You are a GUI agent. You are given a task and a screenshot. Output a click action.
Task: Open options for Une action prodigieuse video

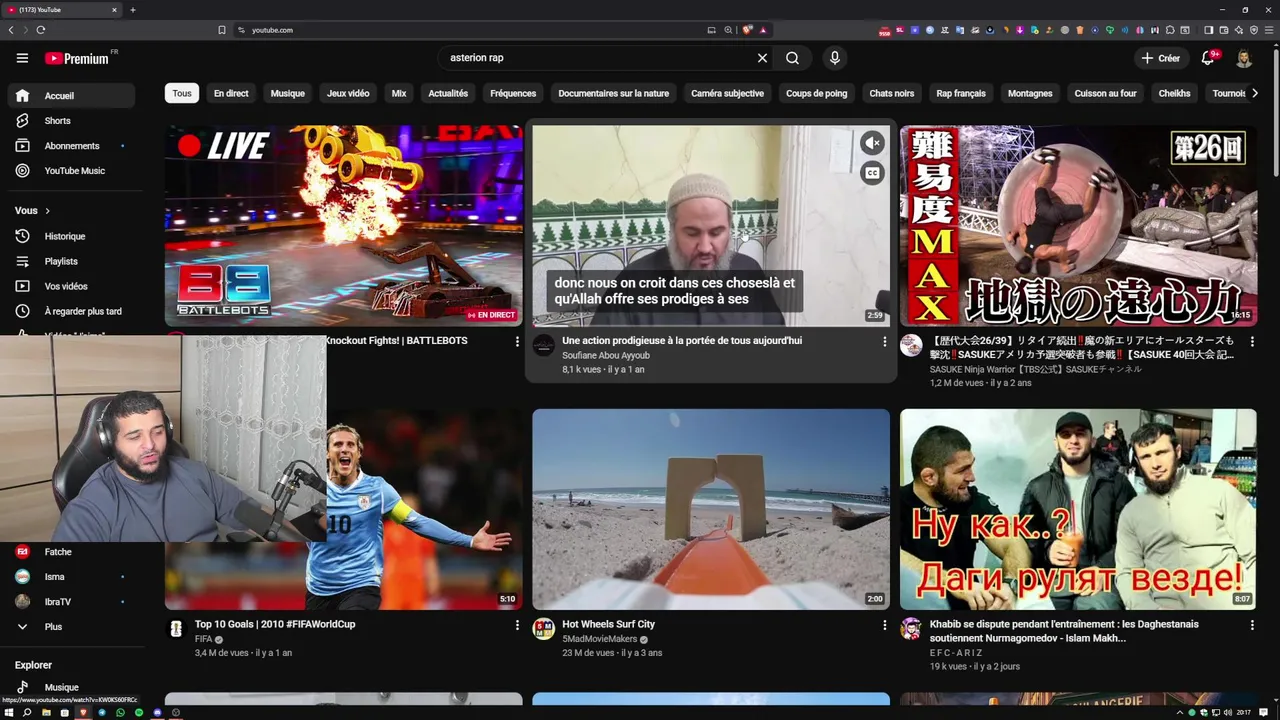[884, 341]
